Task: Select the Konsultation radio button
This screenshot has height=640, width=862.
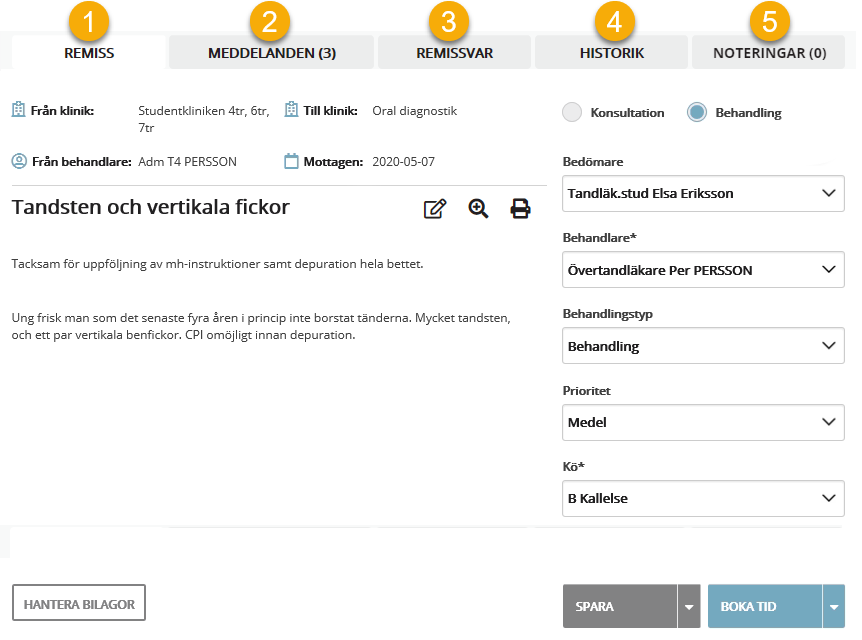Action: click(572, 113)
